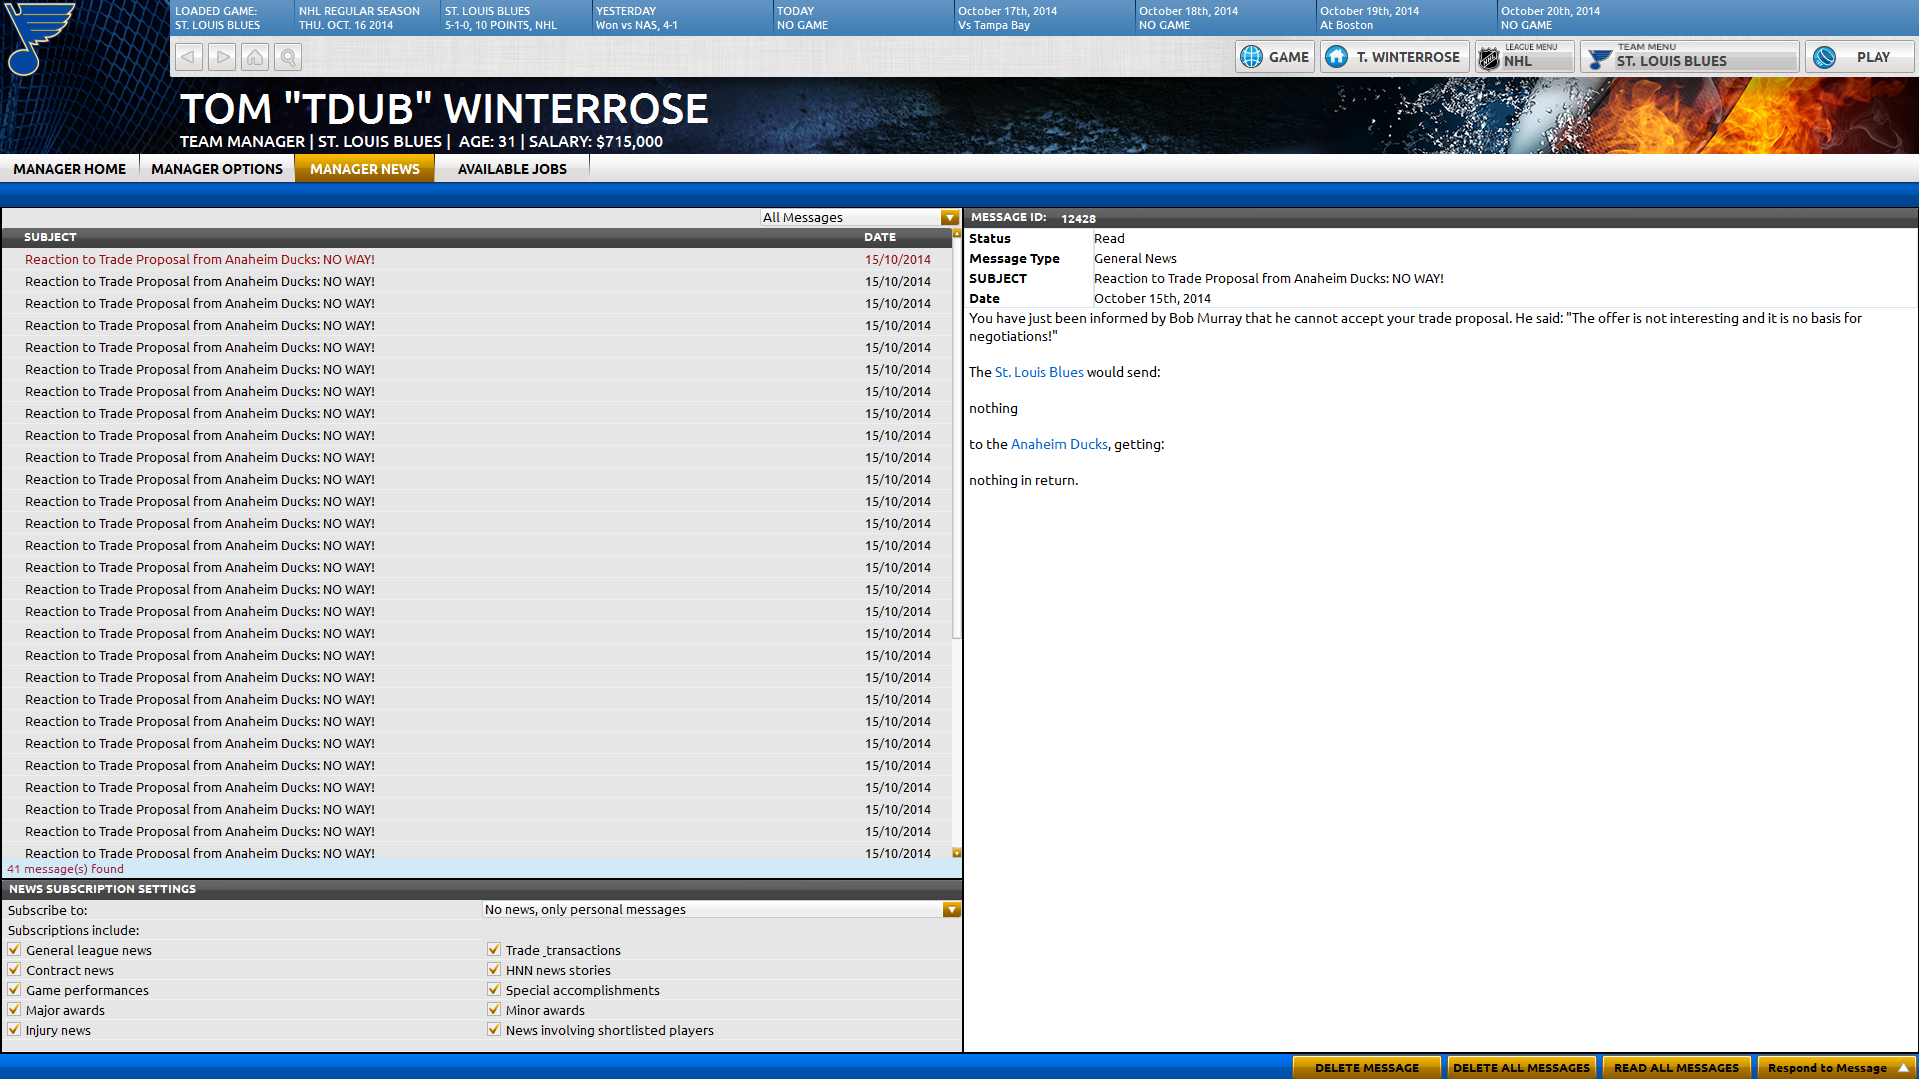Open the St. Louis Blues team menu

pos(1690,57)
